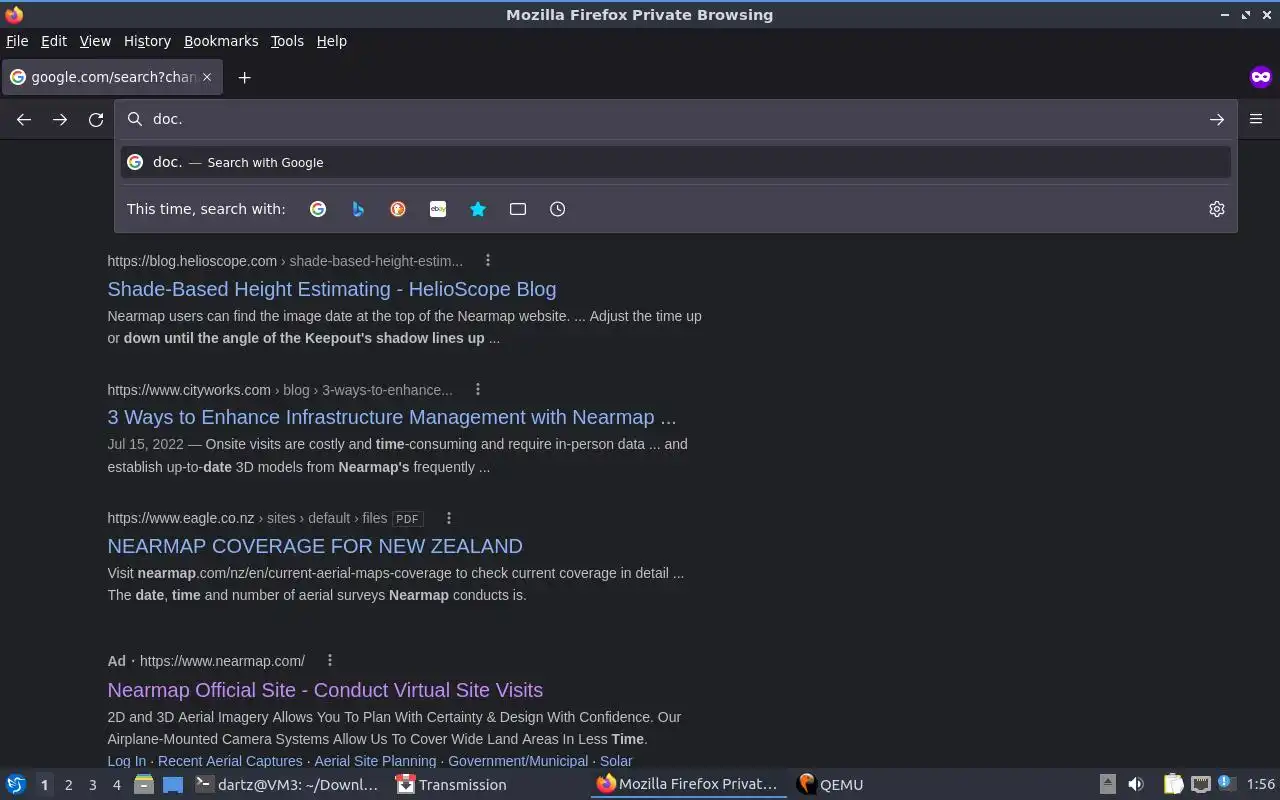Open options for eagle.co.nz result
The width and height of the screenshot is (1280, 800).
click(449, 518)
